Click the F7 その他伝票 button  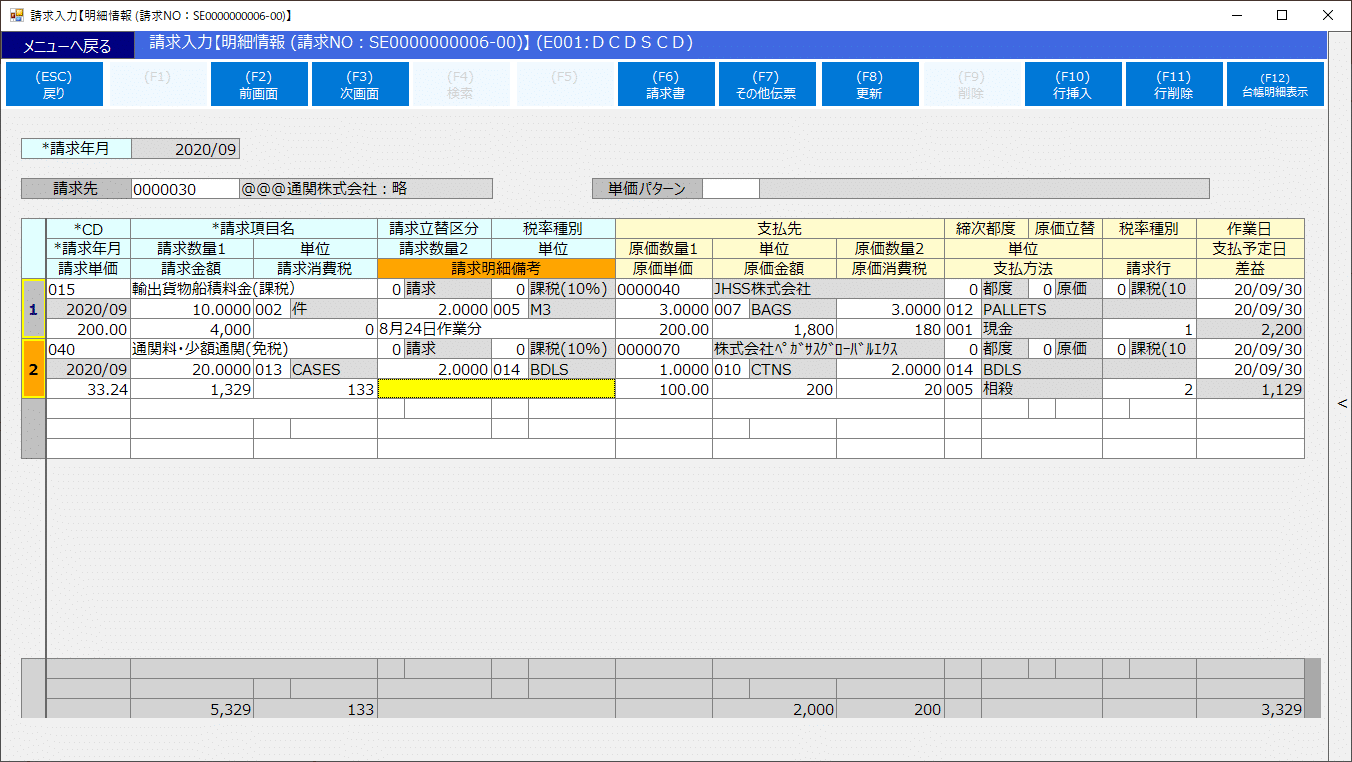pos(767,84)
